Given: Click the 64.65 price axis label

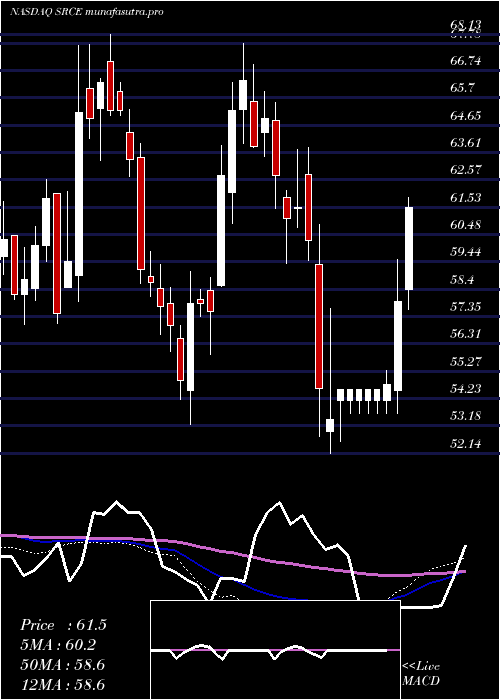Looking at the screenshot, I should coord(466,115).
